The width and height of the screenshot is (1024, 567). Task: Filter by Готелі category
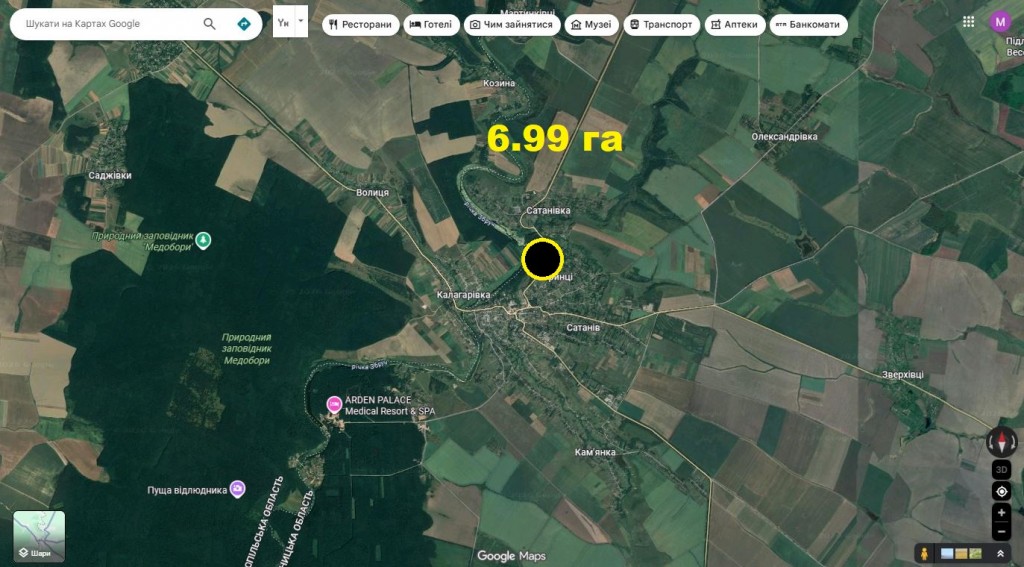(x=431, y=25)
